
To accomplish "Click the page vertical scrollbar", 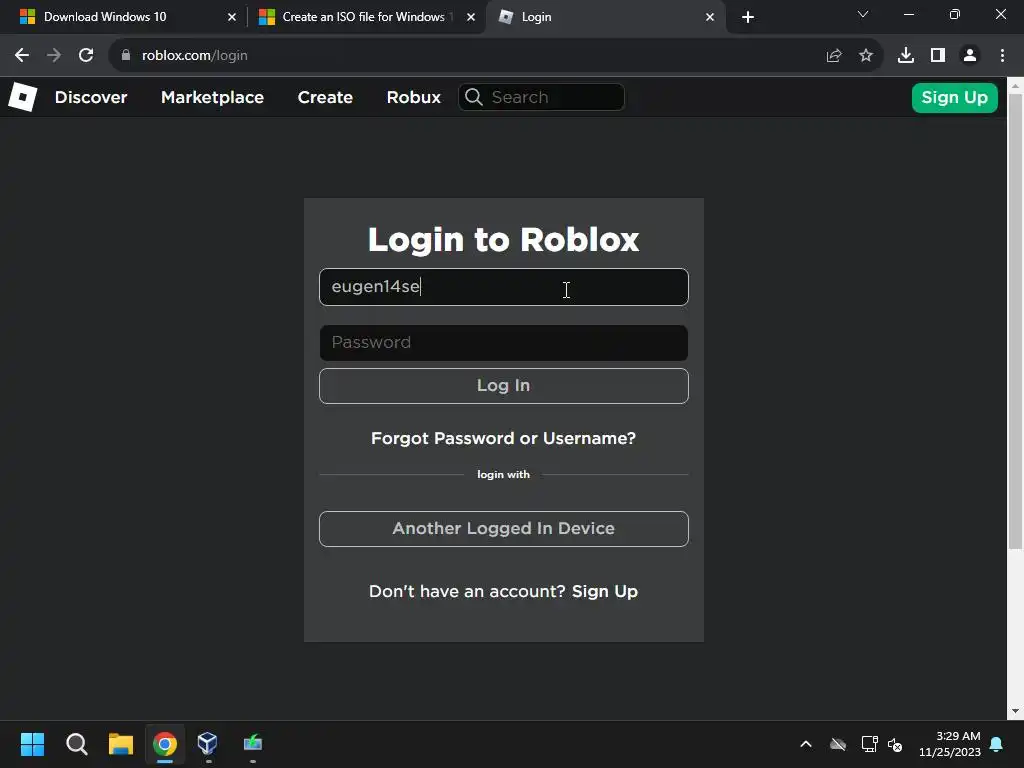I will point(1015,321).
